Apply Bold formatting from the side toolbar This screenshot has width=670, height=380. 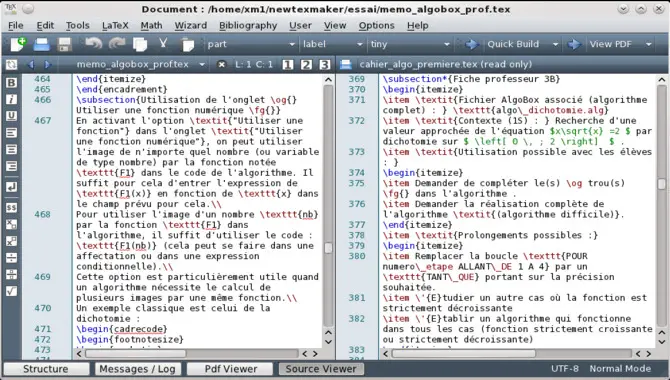click(12, 82)
